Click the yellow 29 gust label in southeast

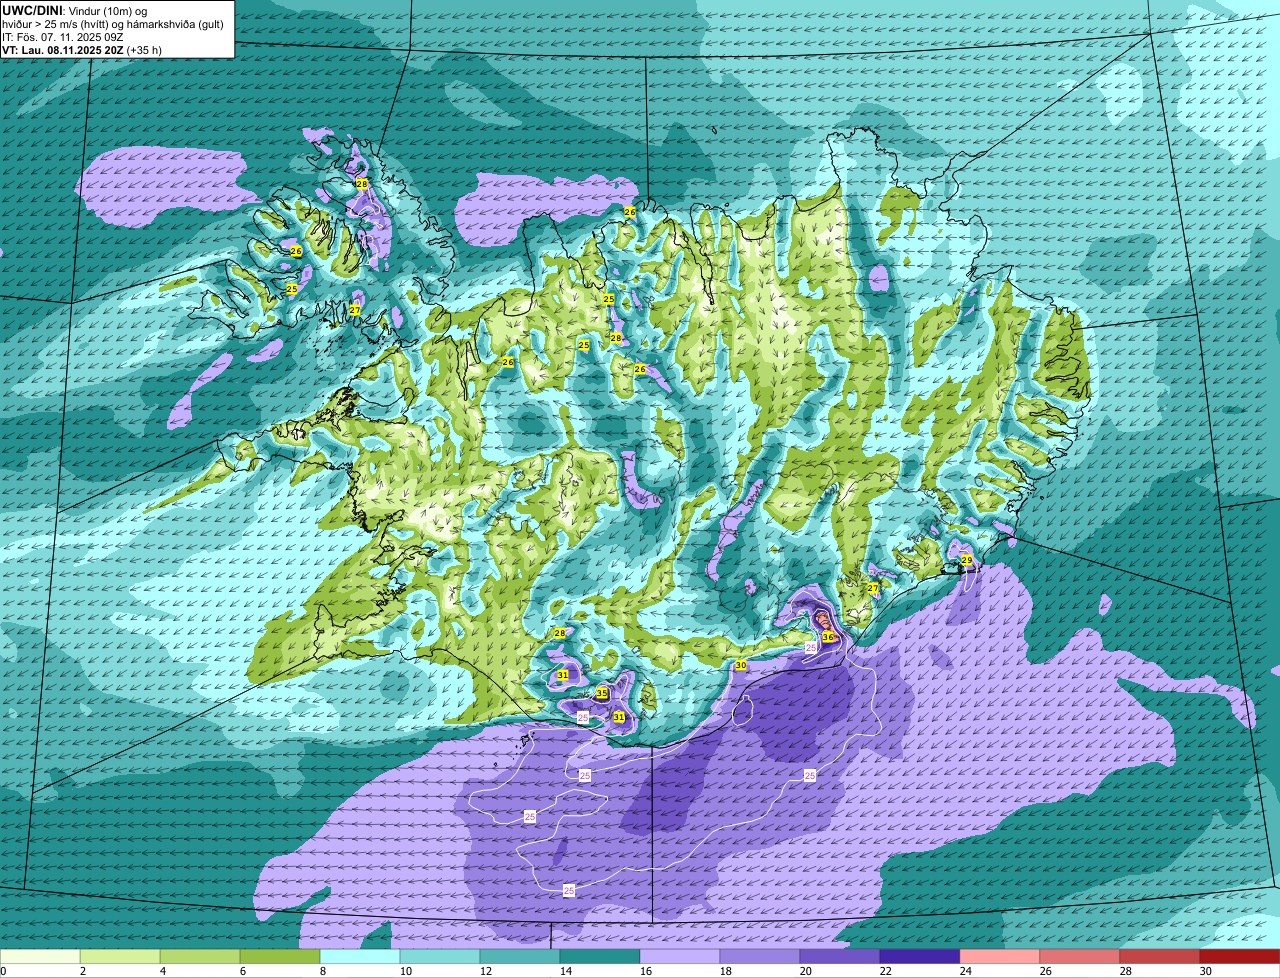(x=967, y=560)
